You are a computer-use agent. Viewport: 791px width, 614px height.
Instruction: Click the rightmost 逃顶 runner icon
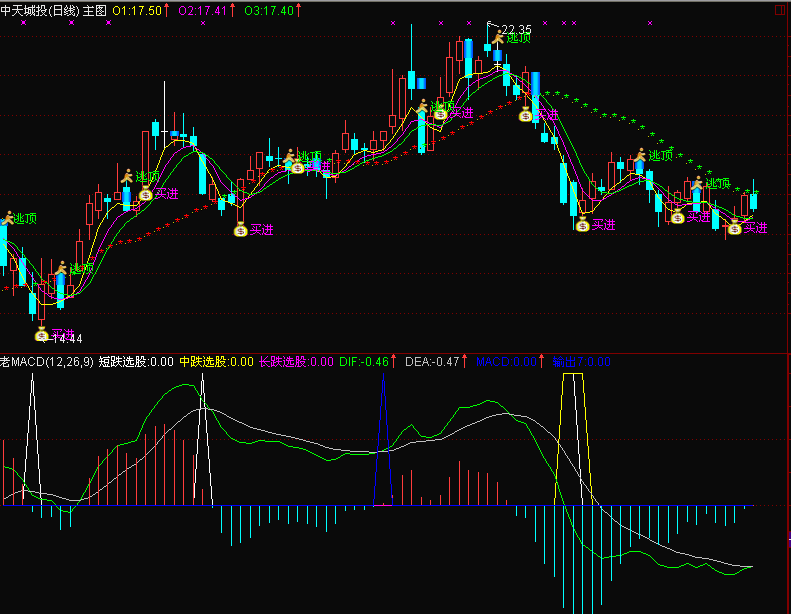click(696, 183)
